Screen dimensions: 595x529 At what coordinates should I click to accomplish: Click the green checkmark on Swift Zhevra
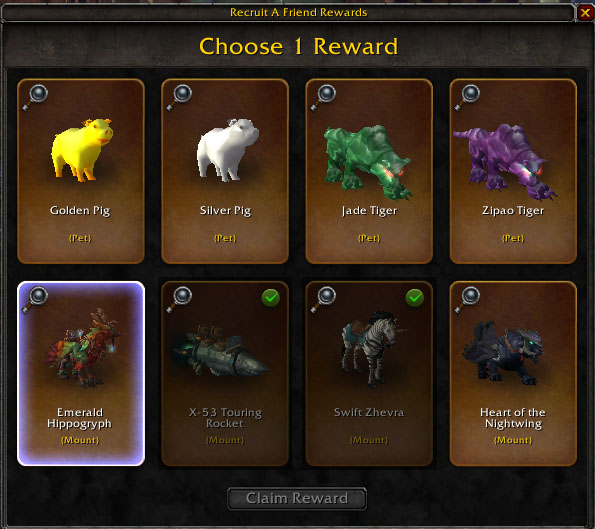pos(415,298)
